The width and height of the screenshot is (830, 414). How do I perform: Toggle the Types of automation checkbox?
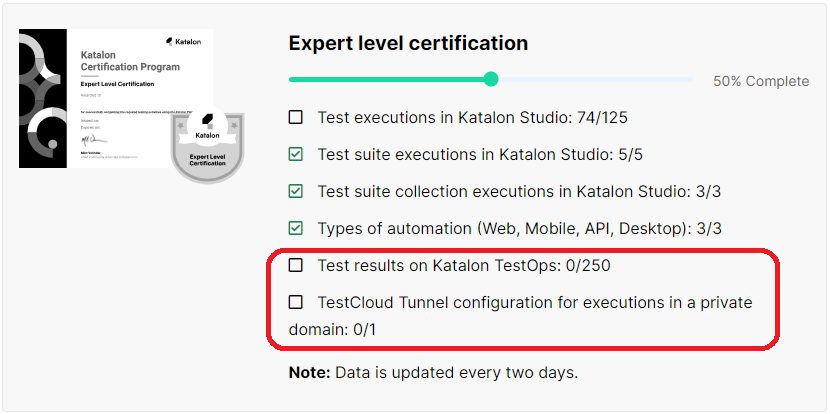click(x=296, y=228)
